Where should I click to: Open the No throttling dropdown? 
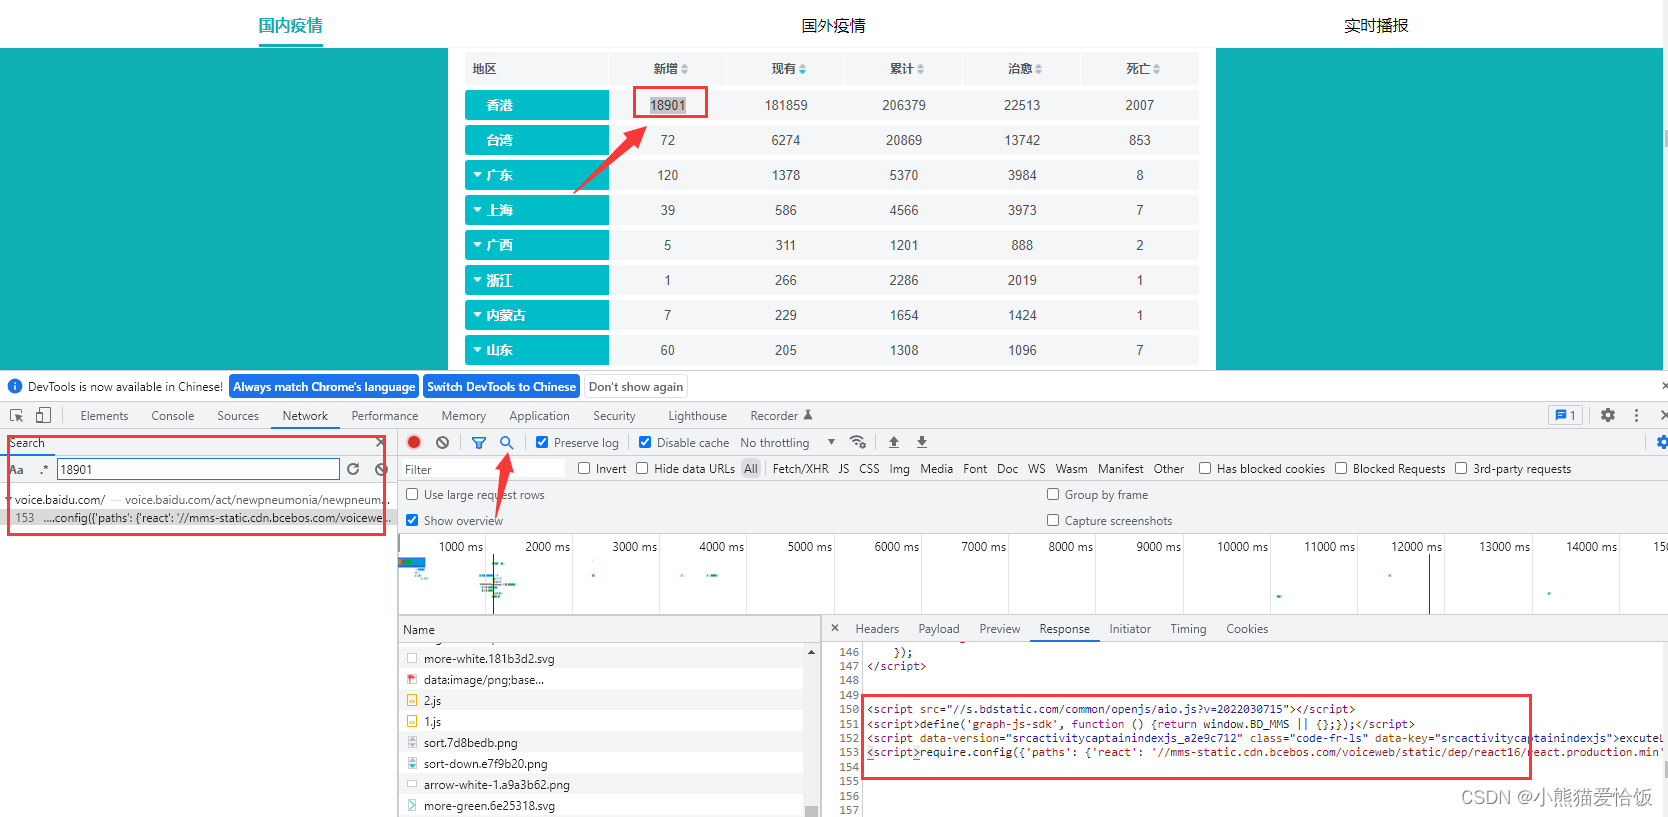[x=788, y=442]
